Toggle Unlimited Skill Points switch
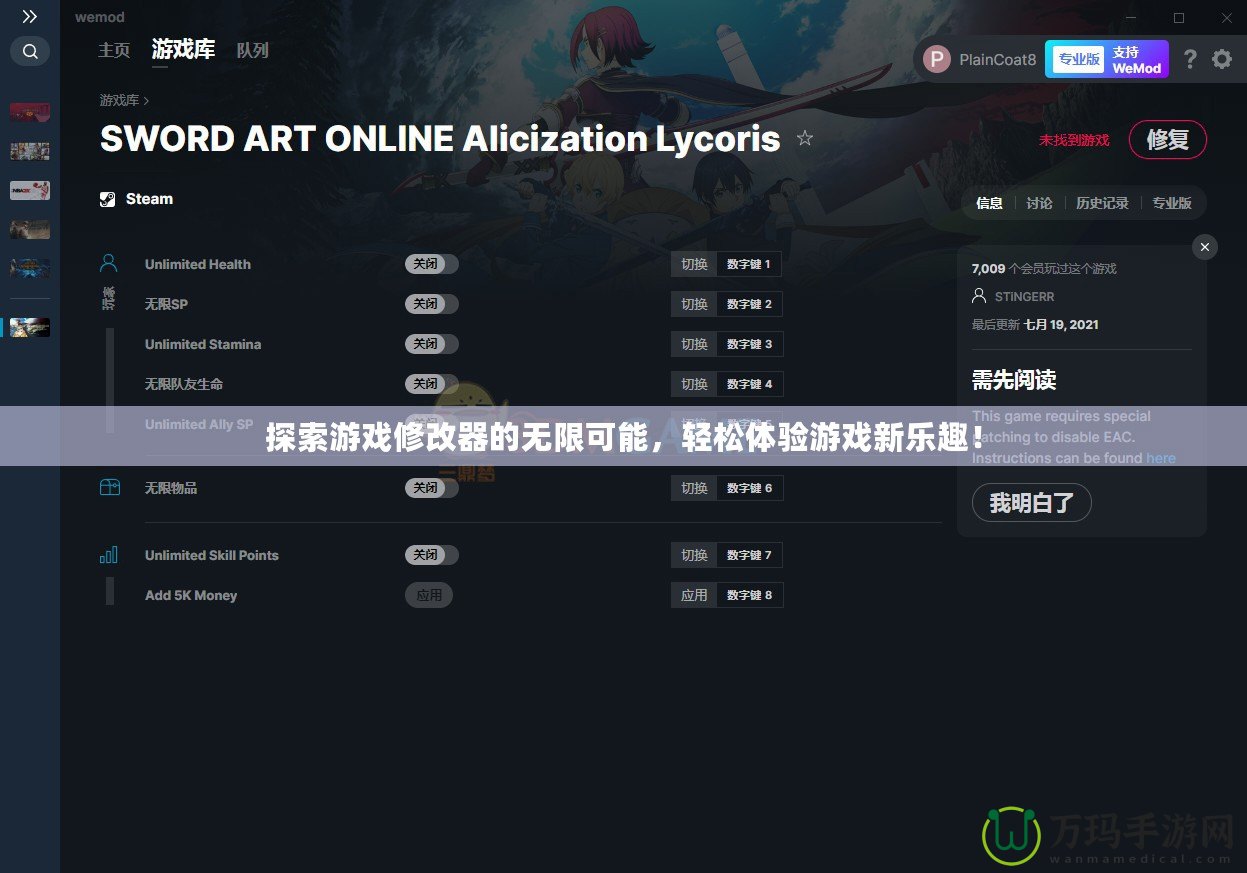 [x=432, y=555]
